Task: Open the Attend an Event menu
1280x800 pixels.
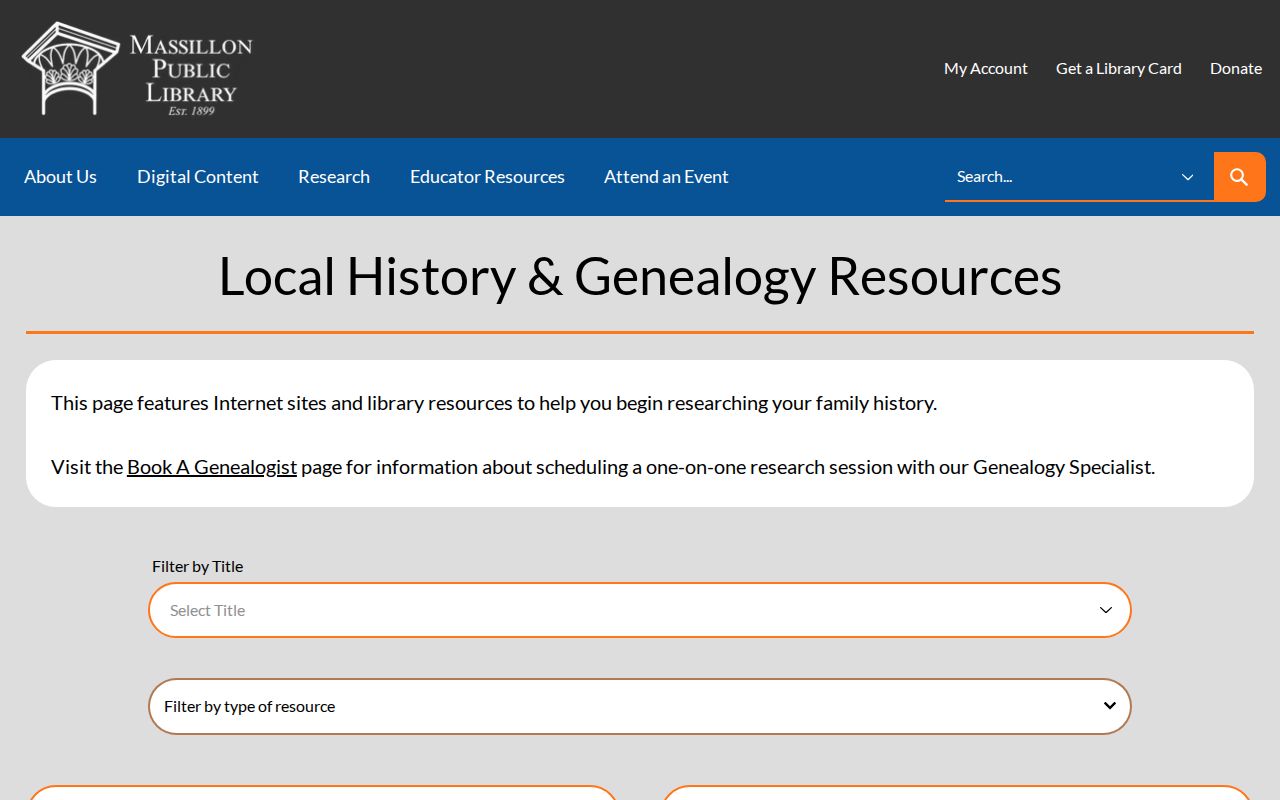Action: click(x=666, y=177)
